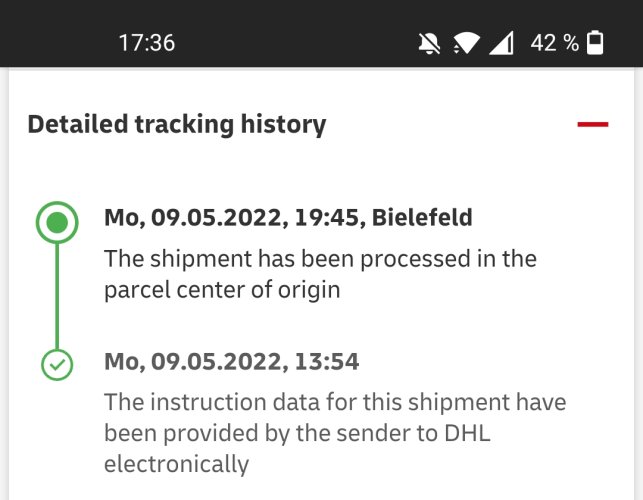643x500 pixels.
Task: Tap the Wi-Fi status icon
Action: point(464,43)
